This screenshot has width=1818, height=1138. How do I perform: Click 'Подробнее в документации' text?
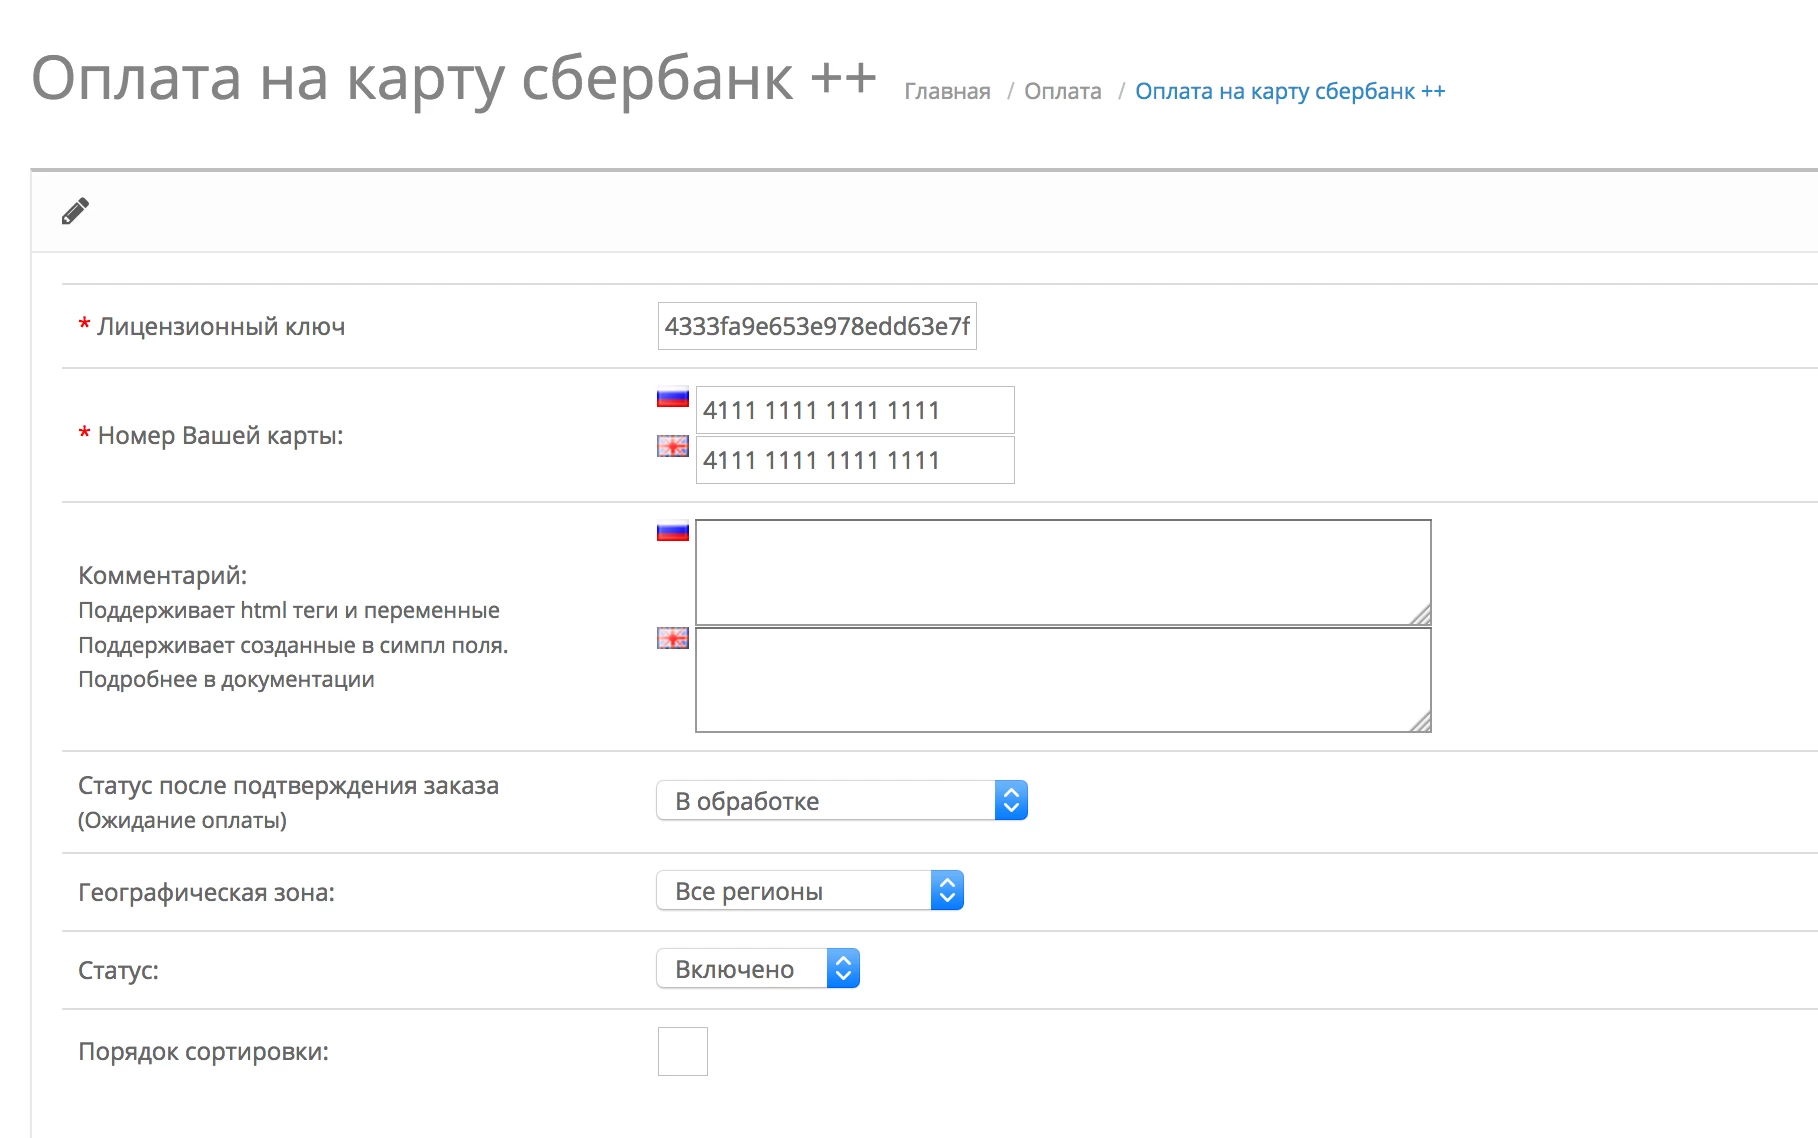click(x=226, y=680)
